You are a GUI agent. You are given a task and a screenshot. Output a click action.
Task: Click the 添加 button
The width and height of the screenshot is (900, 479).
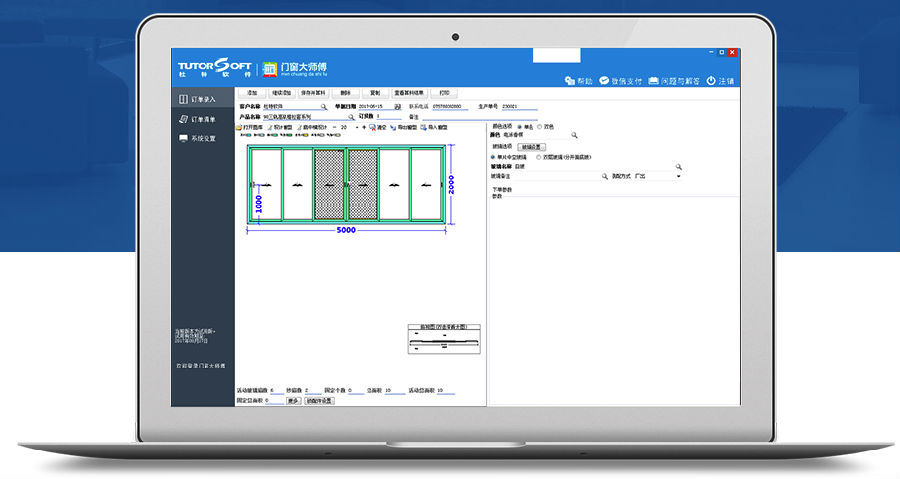click(251, 93)
